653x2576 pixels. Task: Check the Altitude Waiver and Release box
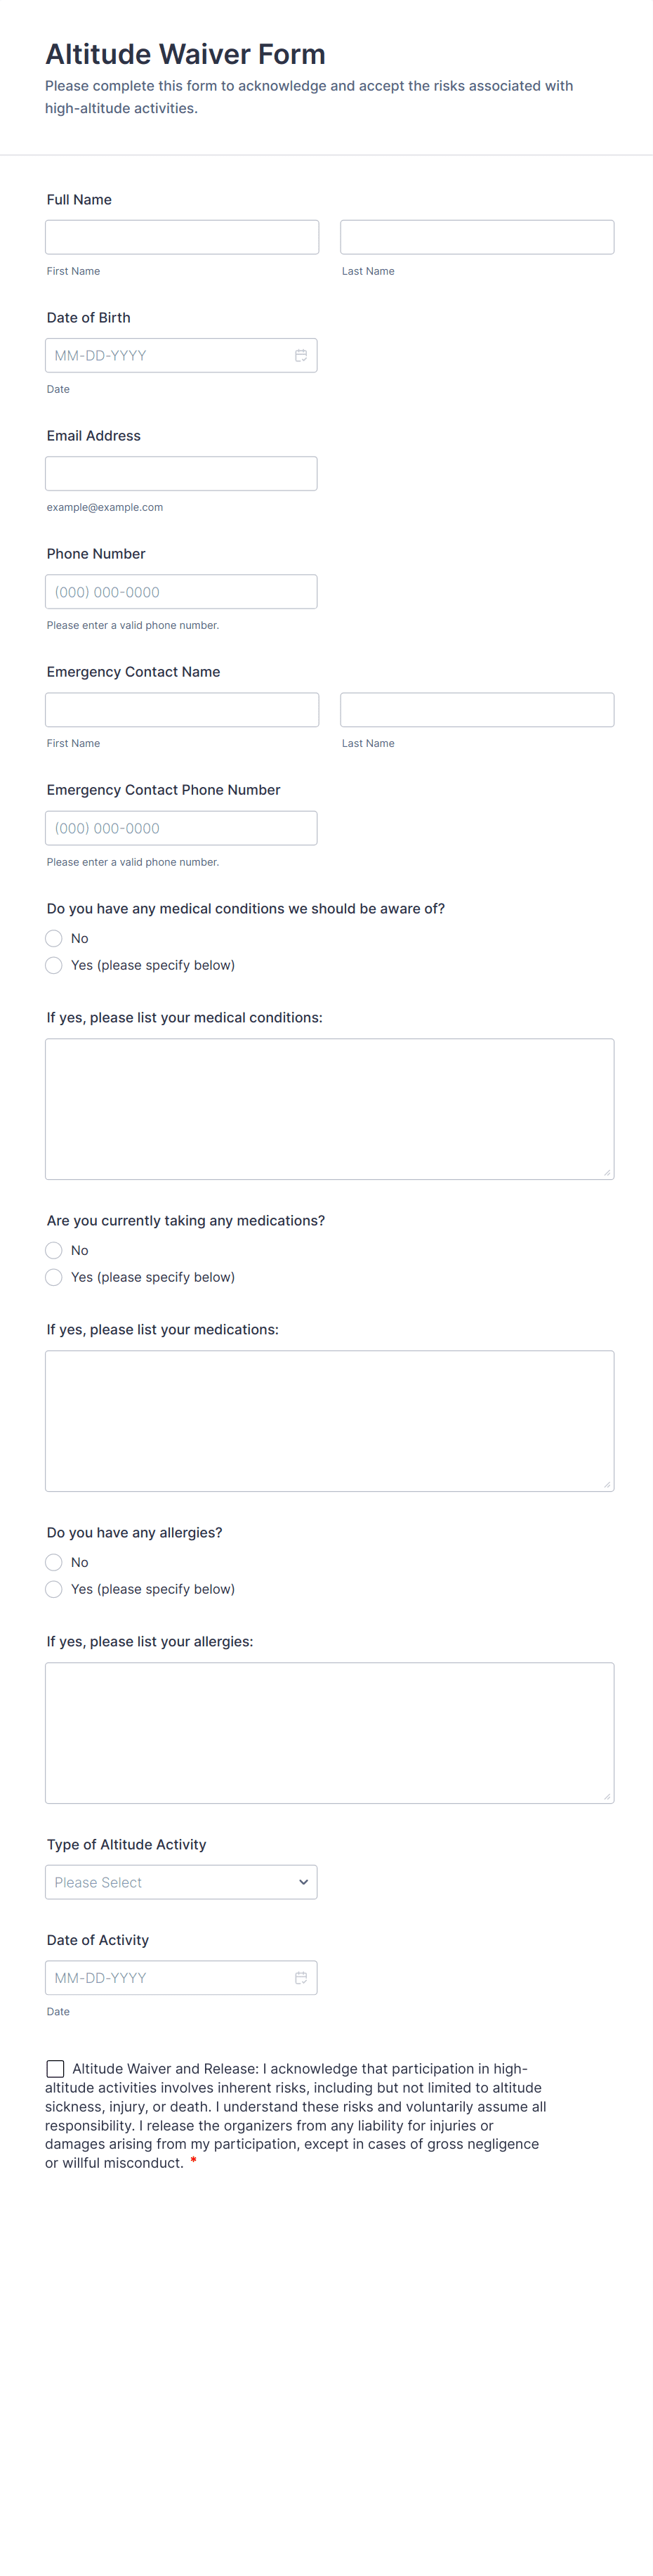[56, 2069]
